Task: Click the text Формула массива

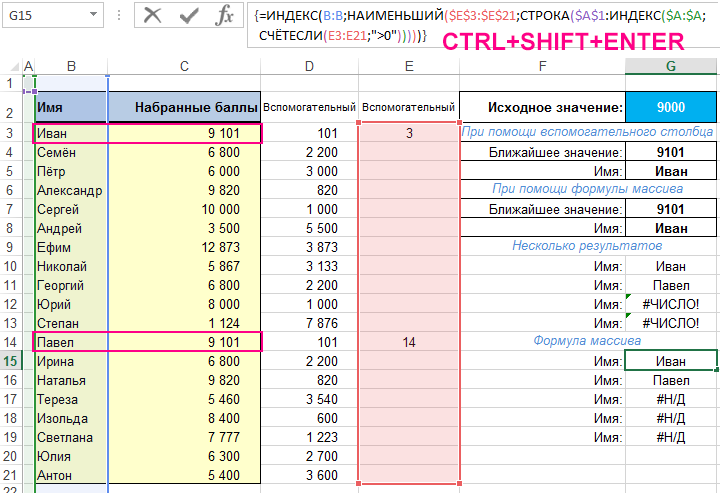Action: click(587, 341)
